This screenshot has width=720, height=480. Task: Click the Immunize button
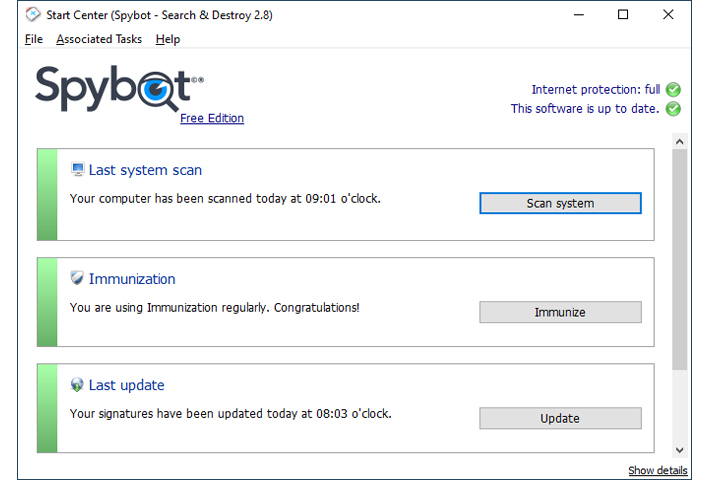click(x=560, y=312)
